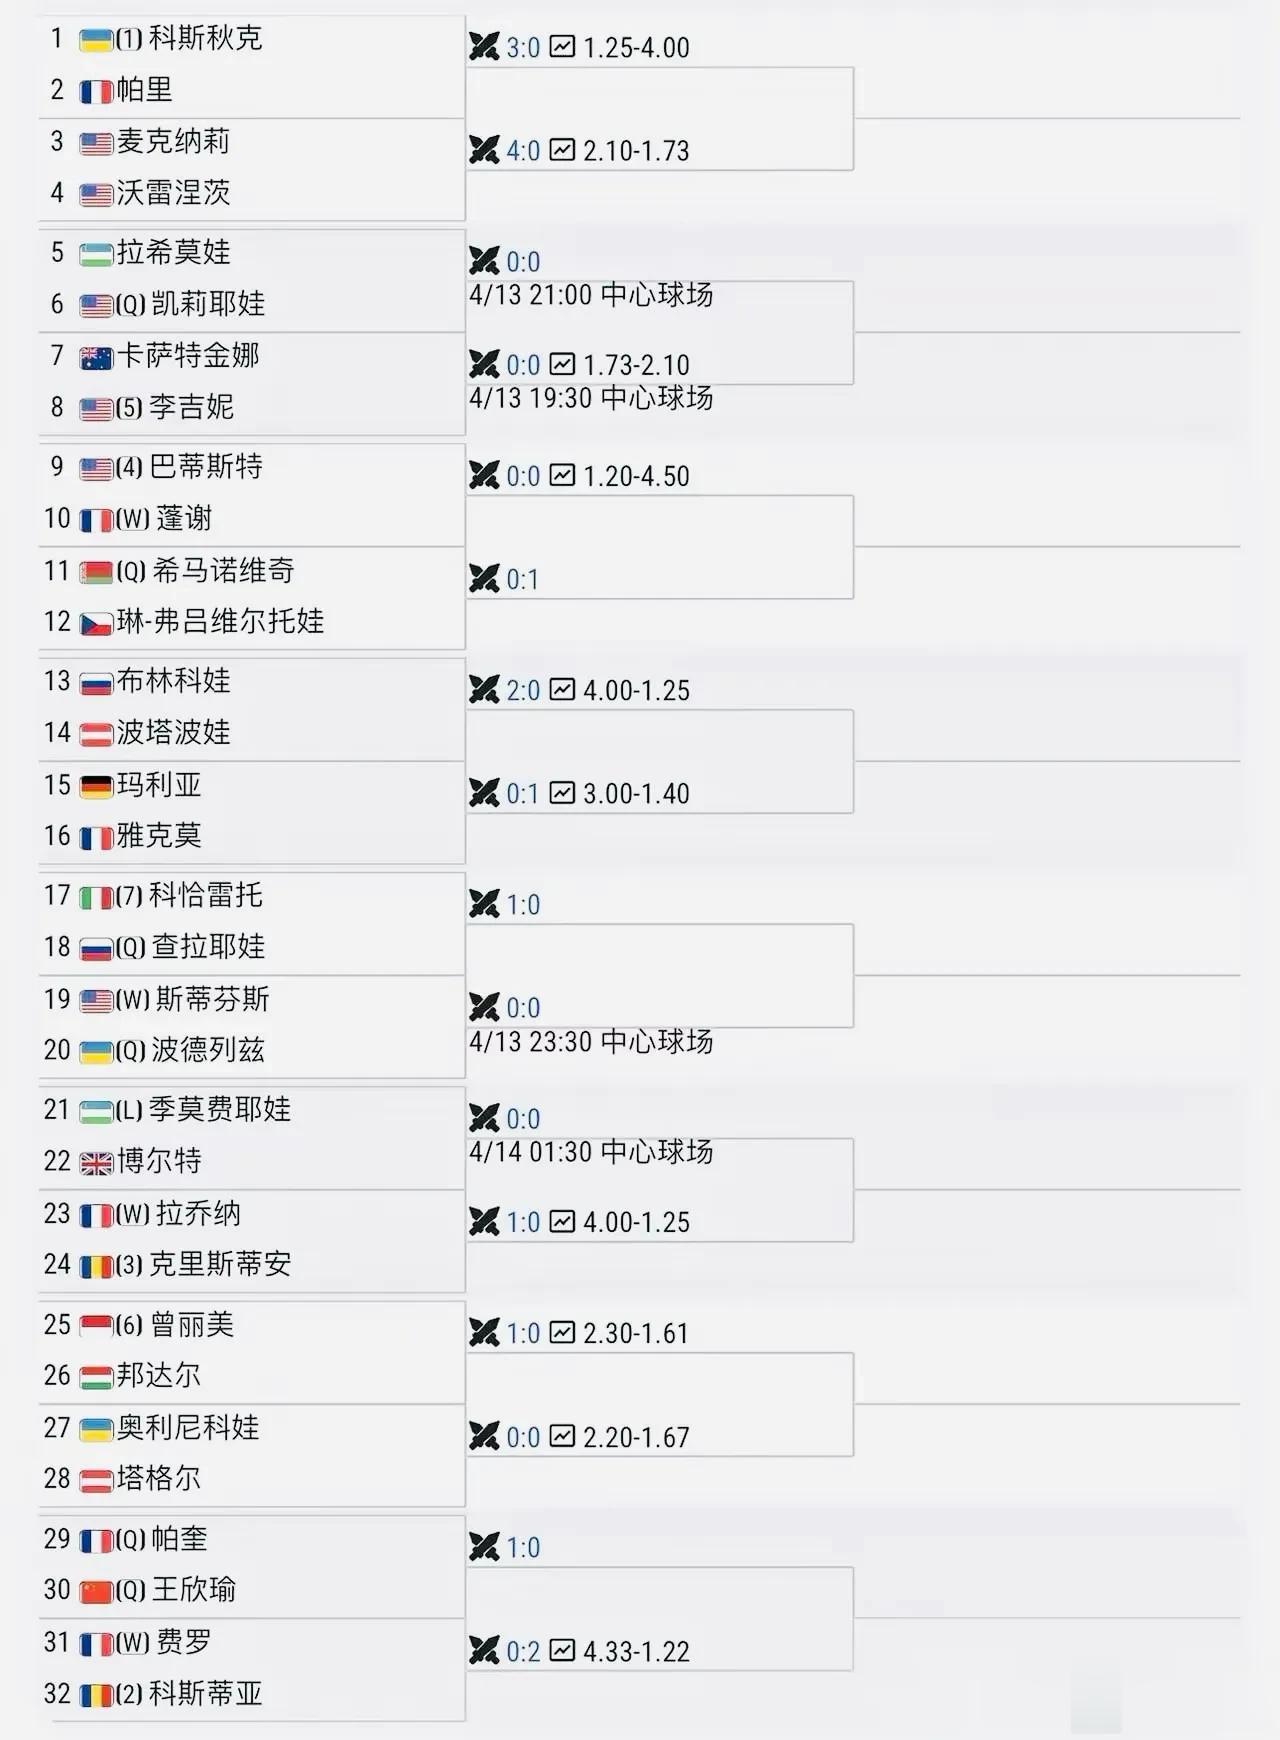Click head-to-head icon beside 4:0 record

tap(484, 150)
